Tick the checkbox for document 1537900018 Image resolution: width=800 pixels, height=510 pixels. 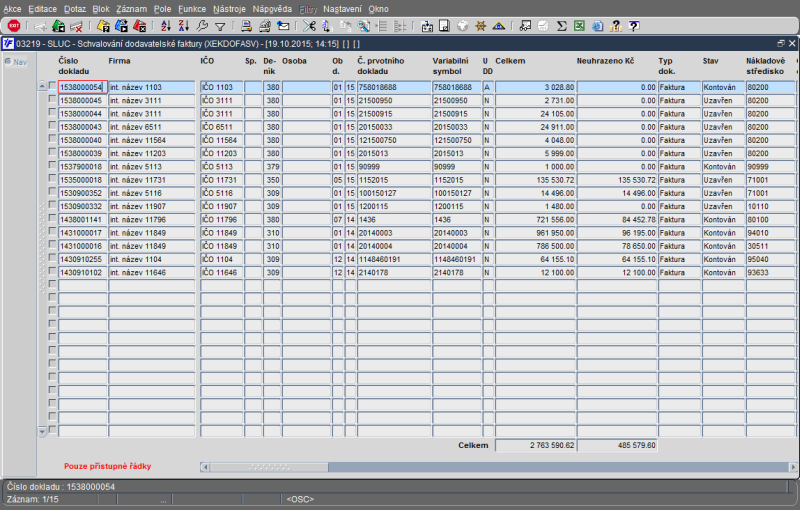[53, 165]
